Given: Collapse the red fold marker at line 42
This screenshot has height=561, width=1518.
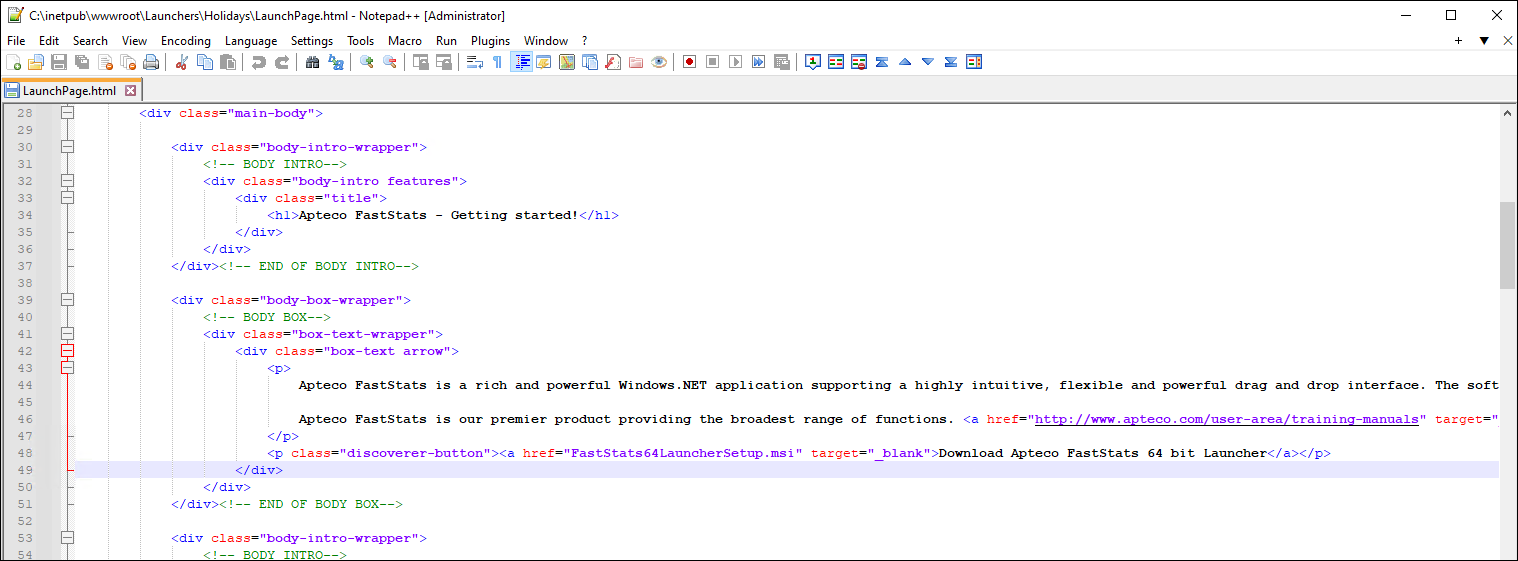Looking at the screenshot, I should (68, 351).
